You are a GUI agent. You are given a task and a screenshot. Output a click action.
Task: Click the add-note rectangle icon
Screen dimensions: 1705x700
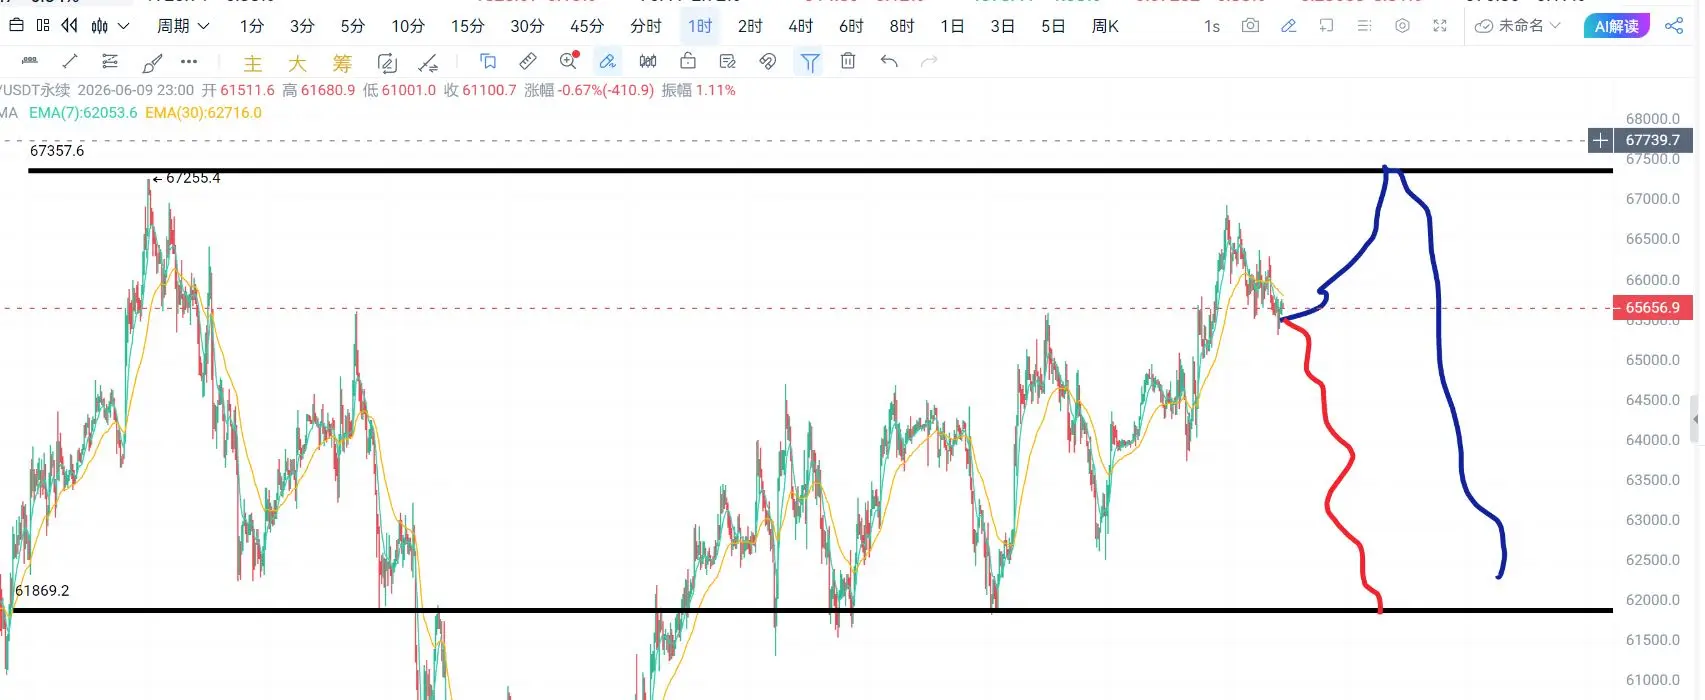click(x=1326, y=26)
